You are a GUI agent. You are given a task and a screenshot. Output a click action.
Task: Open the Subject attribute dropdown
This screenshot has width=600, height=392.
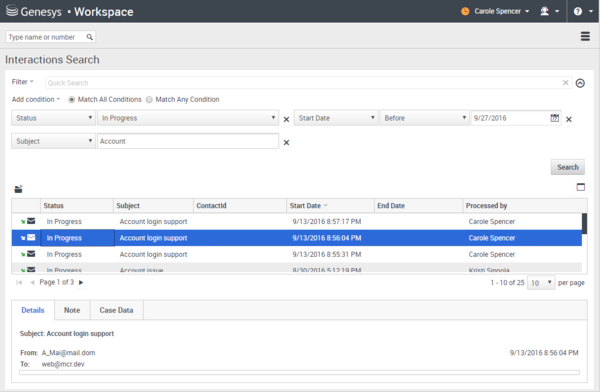(53, 141)
